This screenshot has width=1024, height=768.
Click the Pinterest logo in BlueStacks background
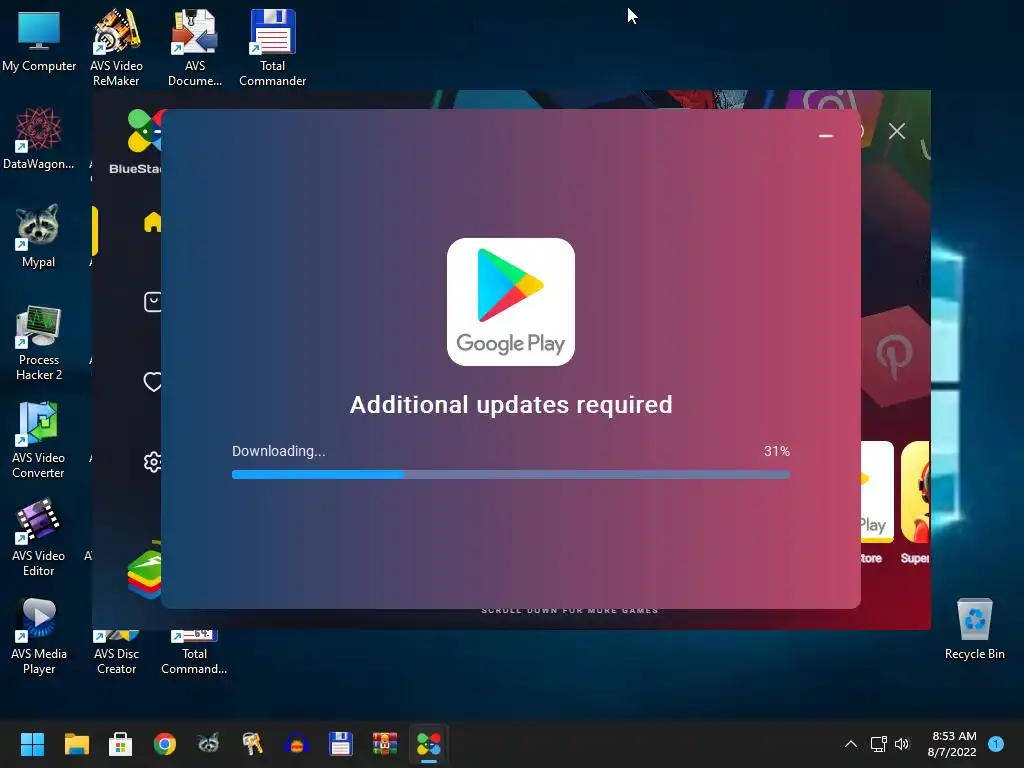coord(894,356)
